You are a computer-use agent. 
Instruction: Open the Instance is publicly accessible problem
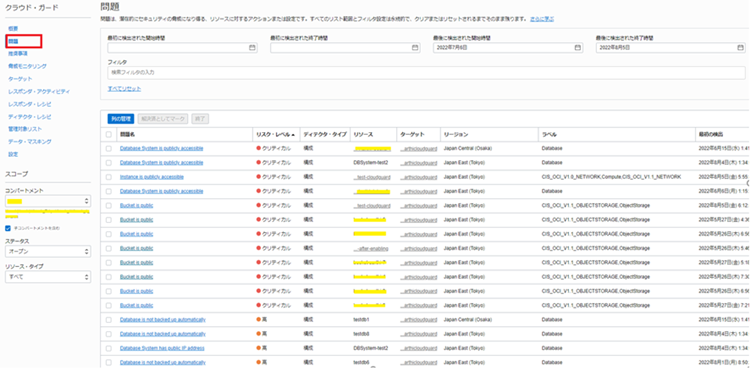[x=152, y=177]
